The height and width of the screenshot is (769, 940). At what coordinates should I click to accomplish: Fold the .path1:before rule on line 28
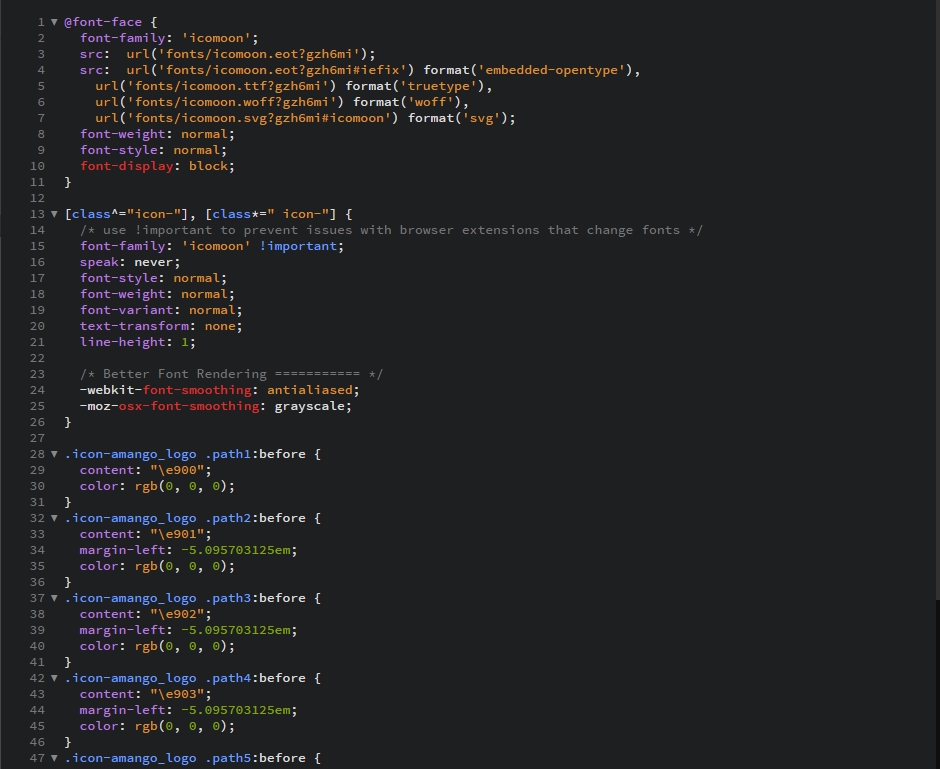pyautogui.click(x=54, y=454)
